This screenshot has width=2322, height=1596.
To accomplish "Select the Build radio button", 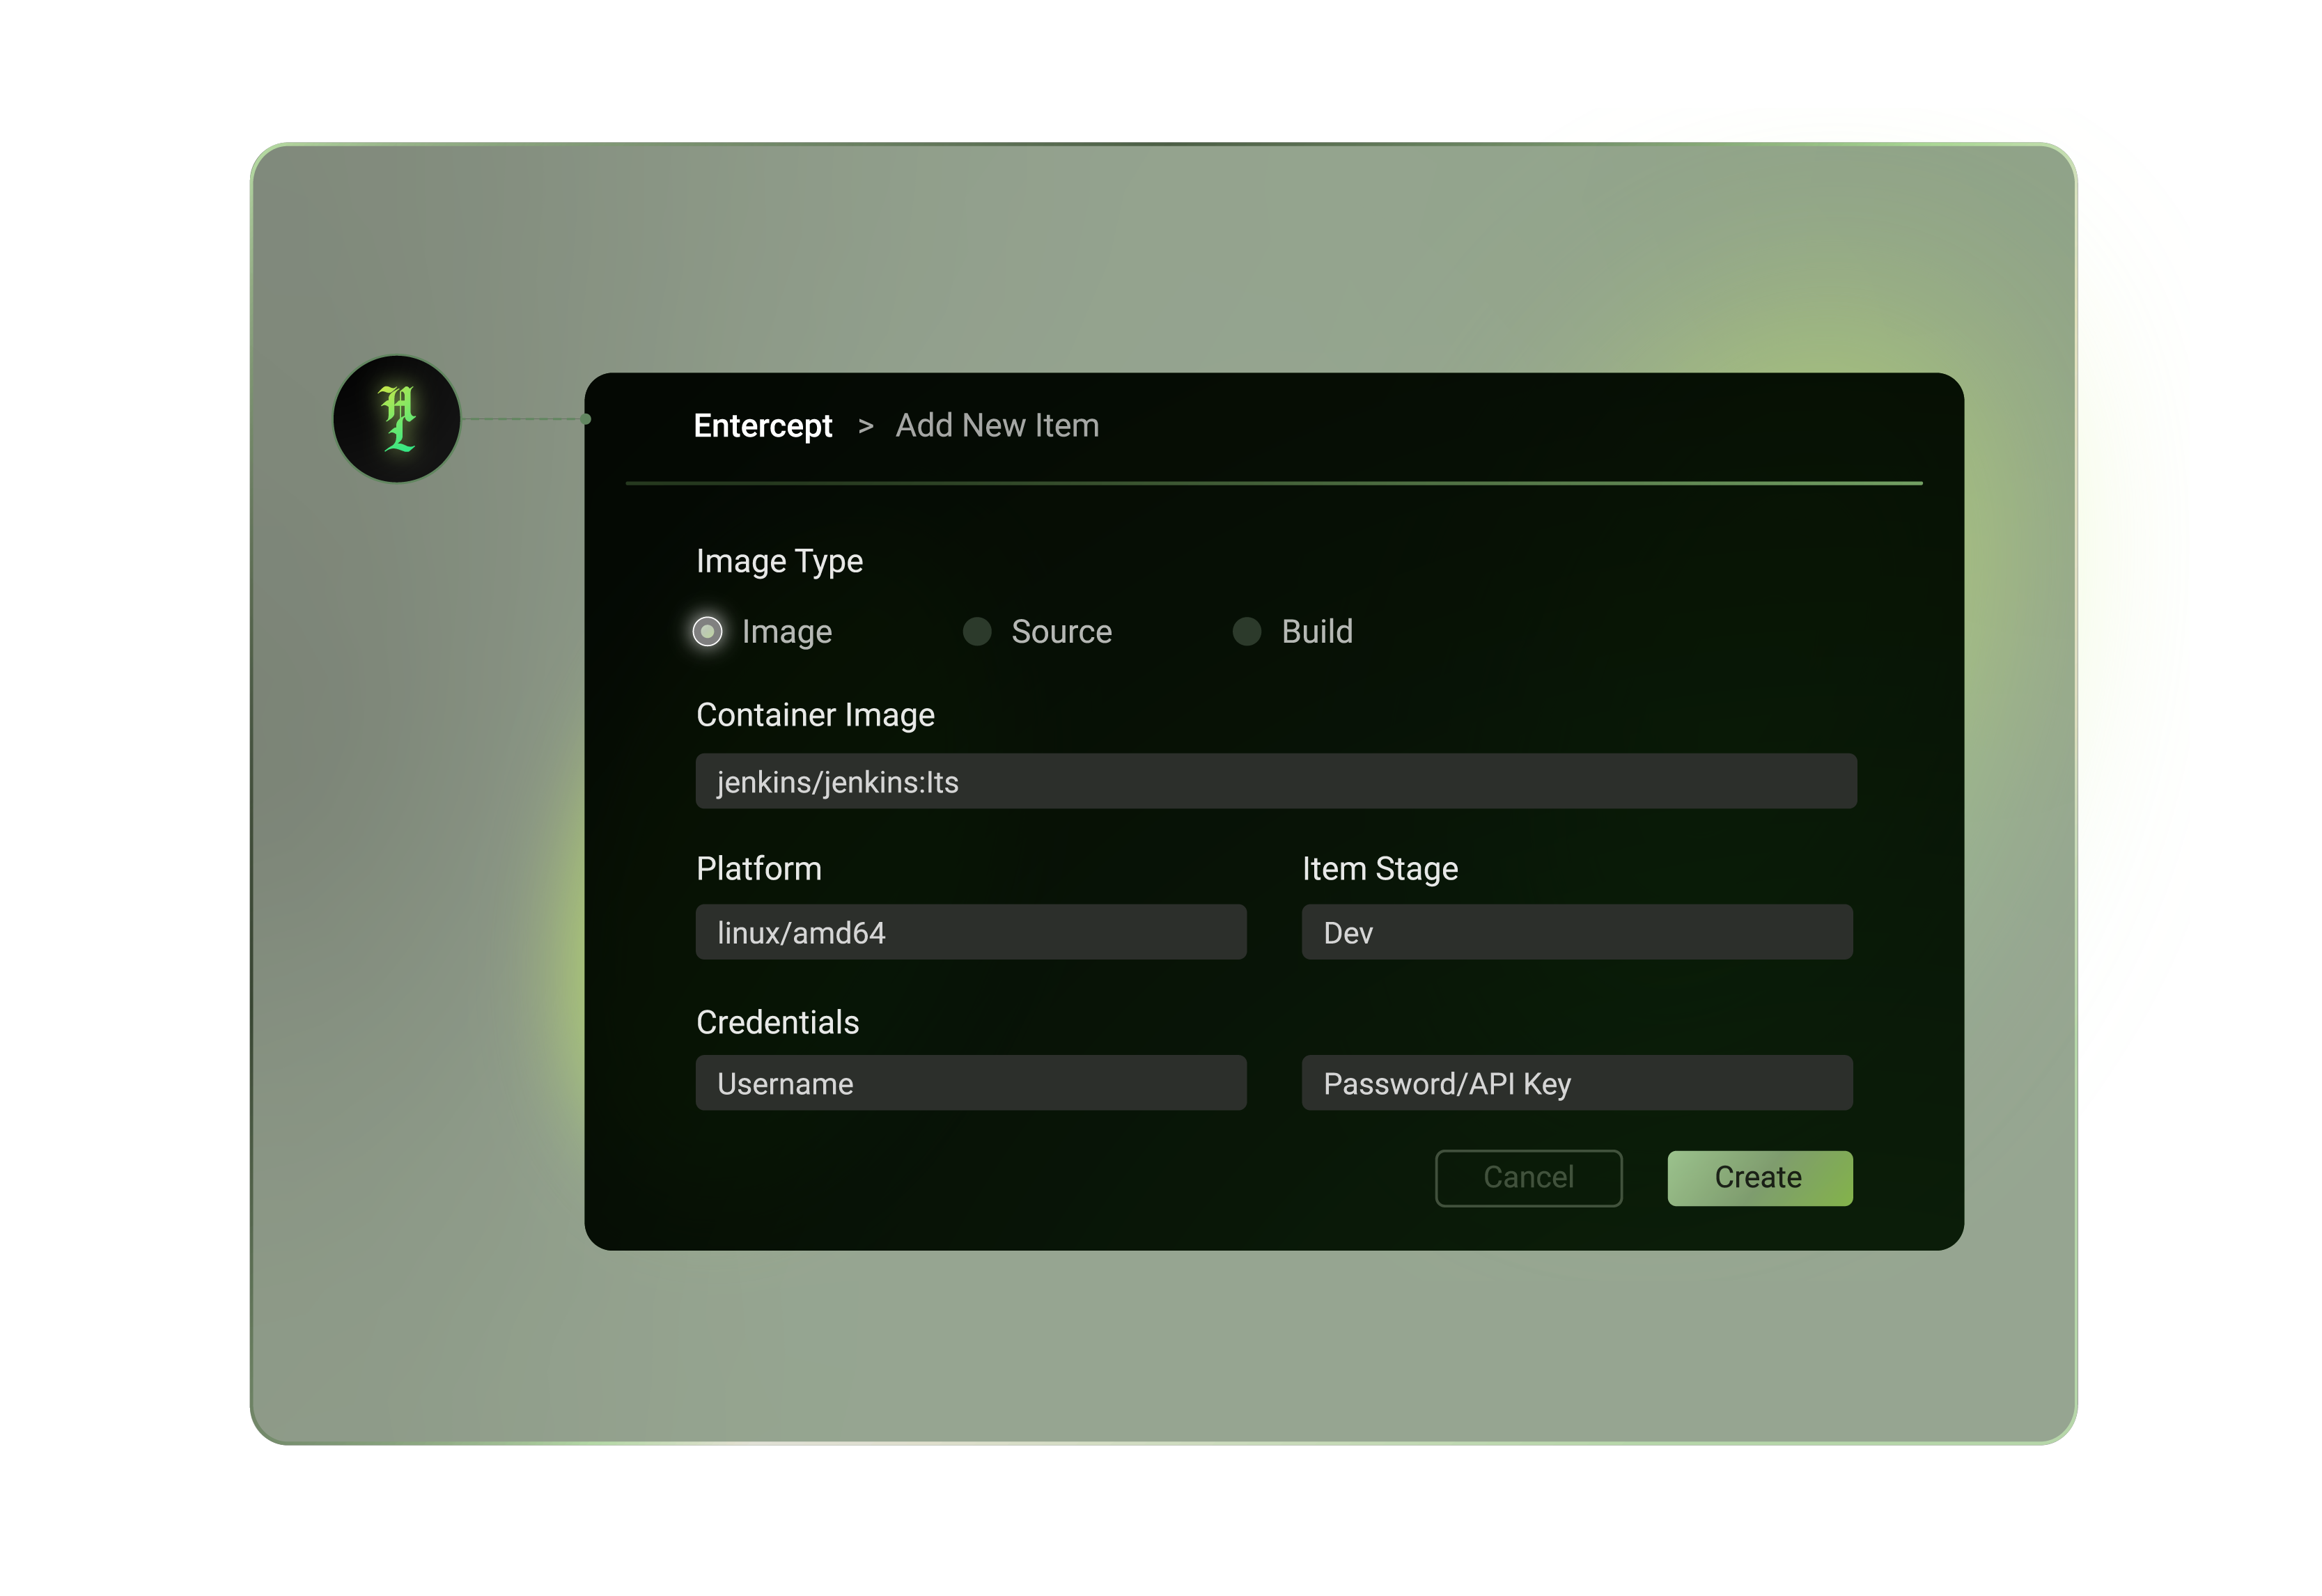I will point(1247,632).
